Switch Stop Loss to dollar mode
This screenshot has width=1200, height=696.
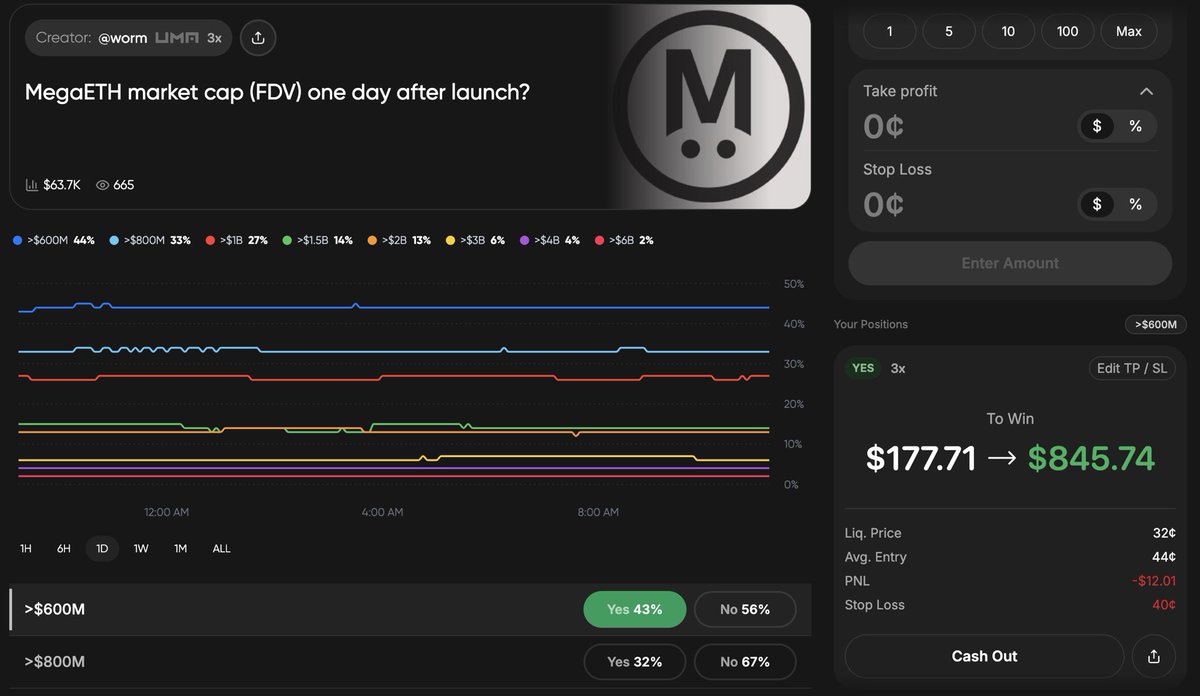point(1097,204)
